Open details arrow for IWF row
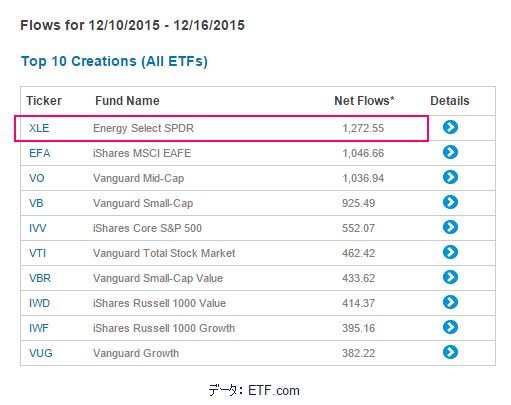This screenshot has width=511, height=405. (x=450, y=327)
